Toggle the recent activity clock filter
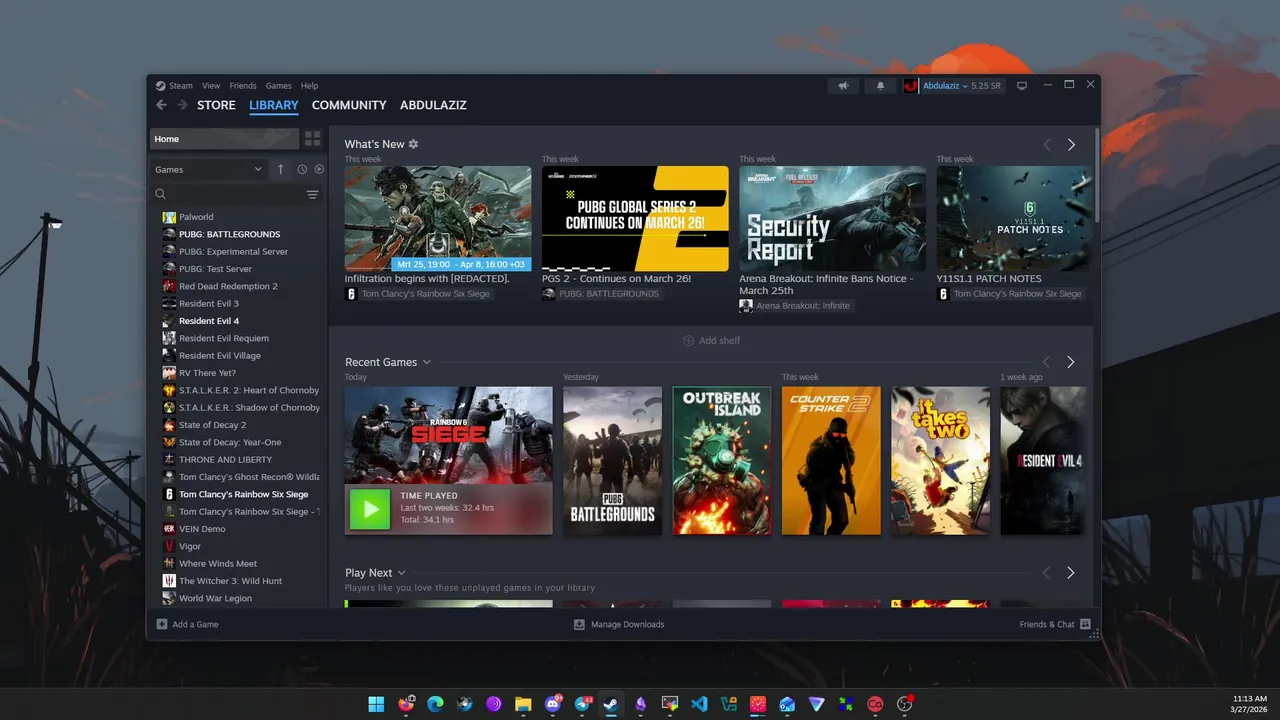The image size is (1280, 720). click(x=302, y=169)
